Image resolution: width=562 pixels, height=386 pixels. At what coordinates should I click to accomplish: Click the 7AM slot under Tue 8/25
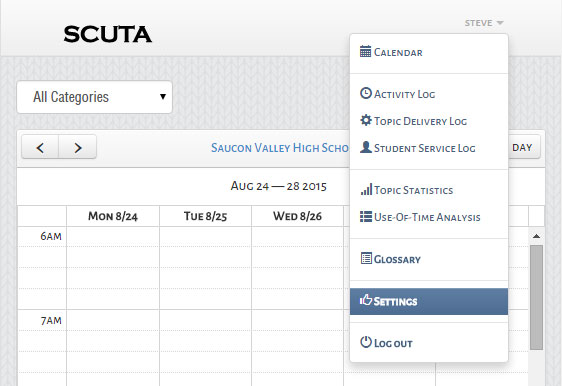pyautogui.click(x=205, y=320)
